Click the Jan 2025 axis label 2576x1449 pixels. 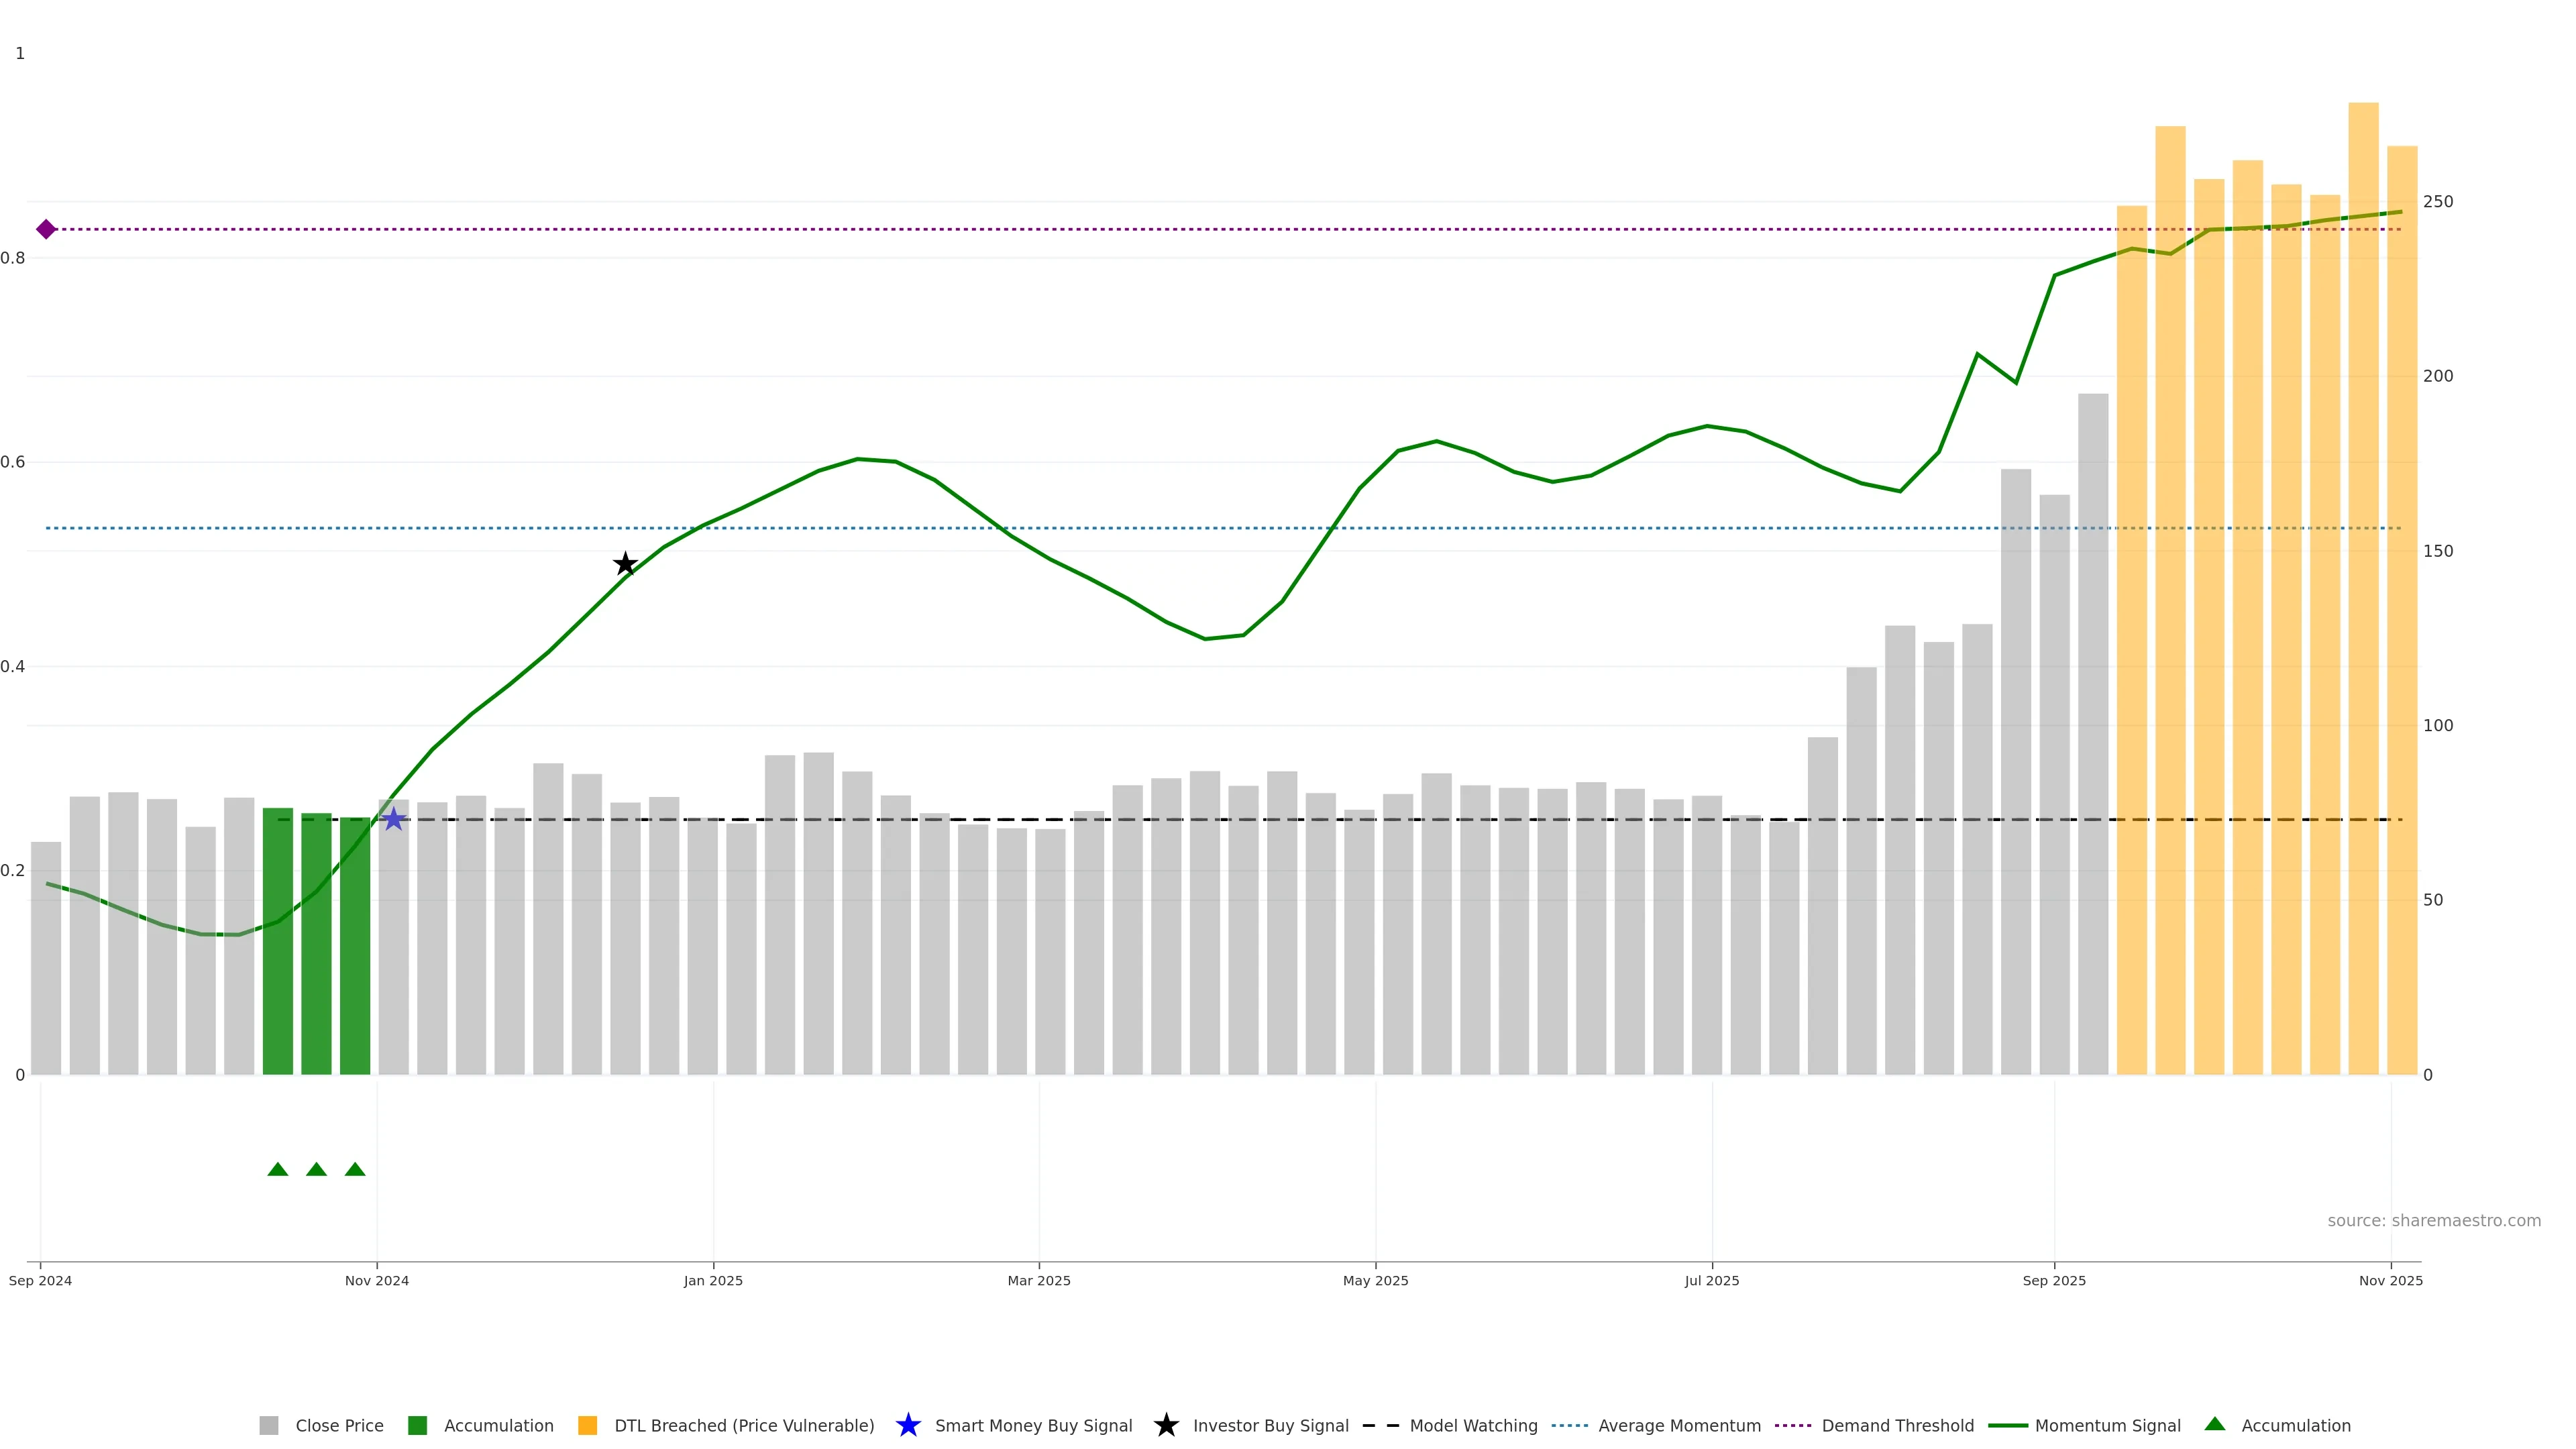pyautogui.click(x=713, y=1281)
